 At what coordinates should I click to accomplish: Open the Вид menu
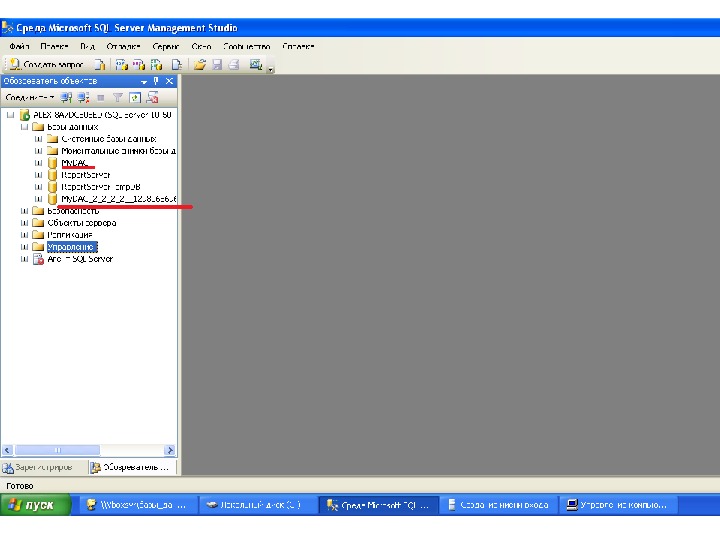(87, 46)
